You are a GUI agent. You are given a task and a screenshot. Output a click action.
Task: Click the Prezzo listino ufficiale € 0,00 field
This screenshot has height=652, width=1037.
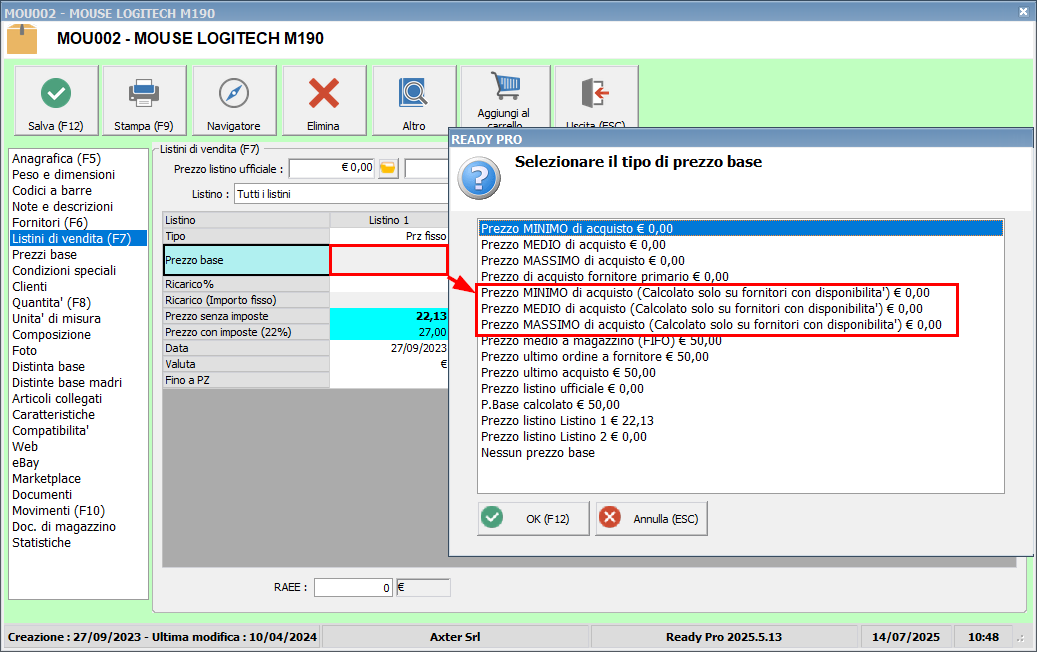tap(332, 168)
